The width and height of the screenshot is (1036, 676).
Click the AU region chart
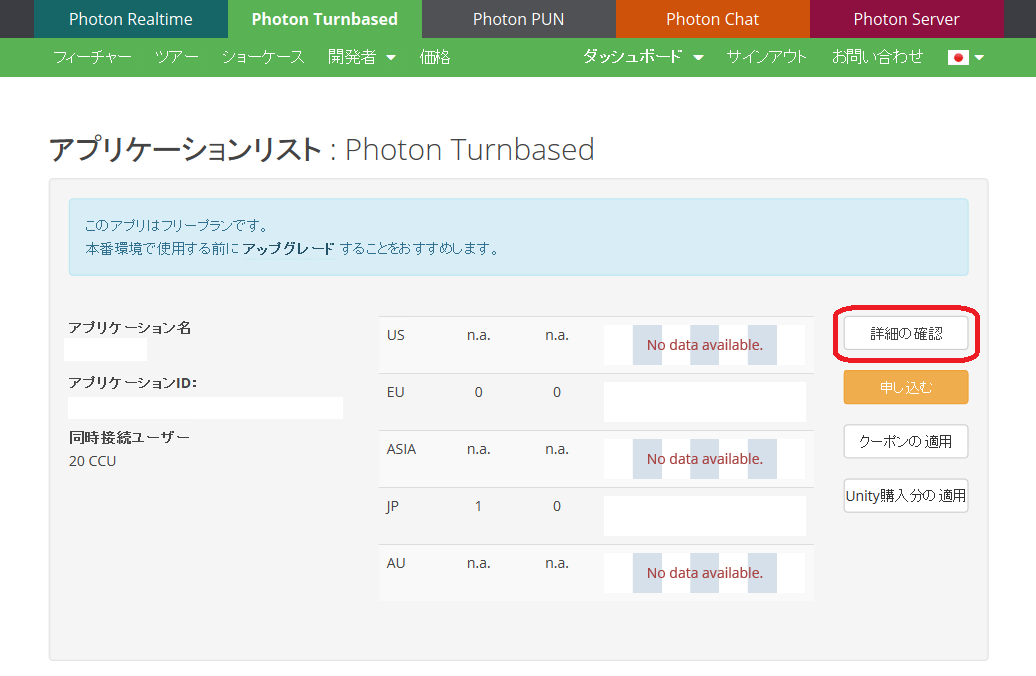(x=704, y=573)
